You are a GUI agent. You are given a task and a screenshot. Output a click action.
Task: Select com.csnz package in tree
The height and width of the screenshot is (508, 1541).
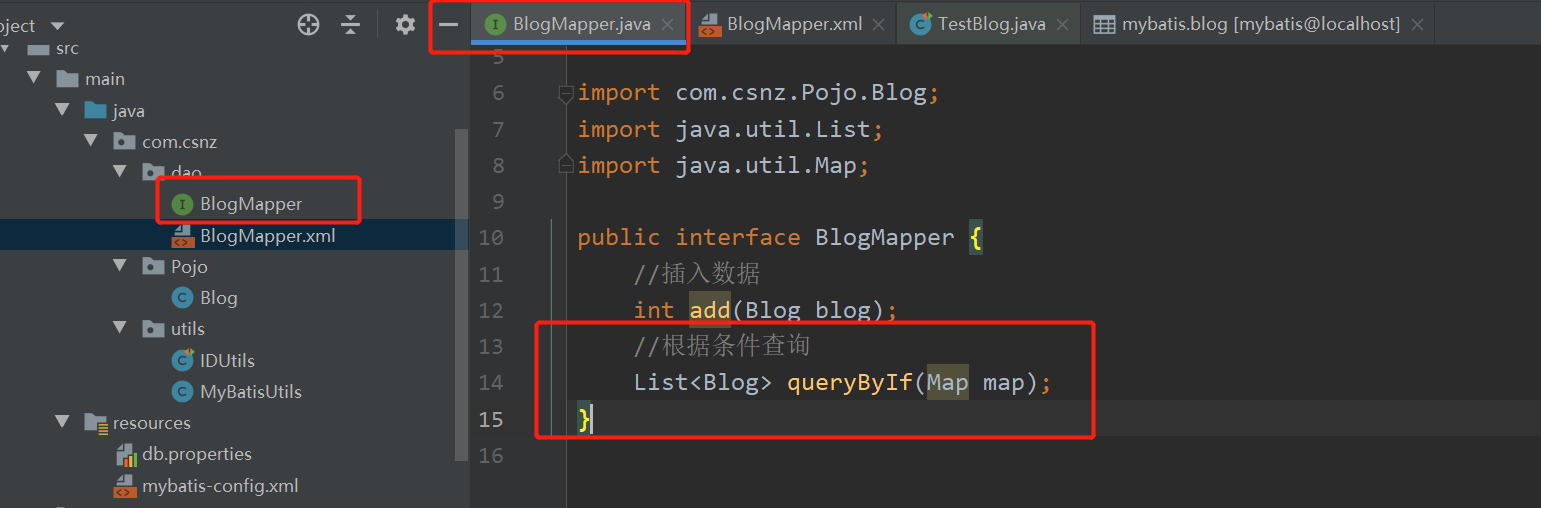pyautogui.click(x=180, y=142)
